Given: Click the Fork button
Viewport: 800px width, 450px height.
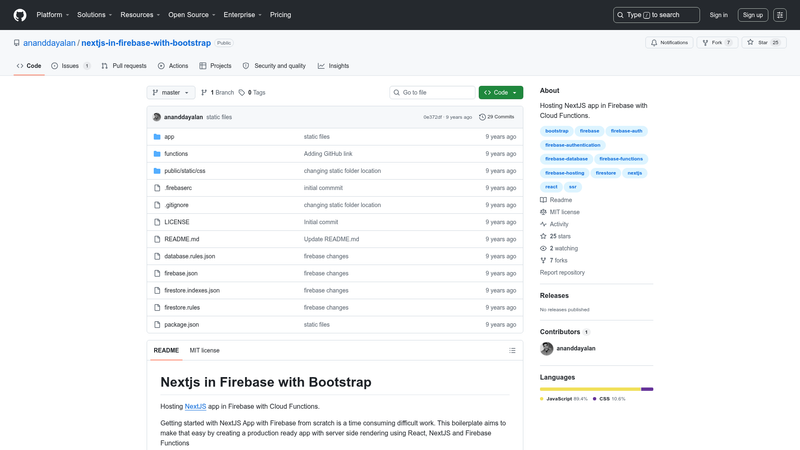Looking at the screenshot, I should [717, 43].
